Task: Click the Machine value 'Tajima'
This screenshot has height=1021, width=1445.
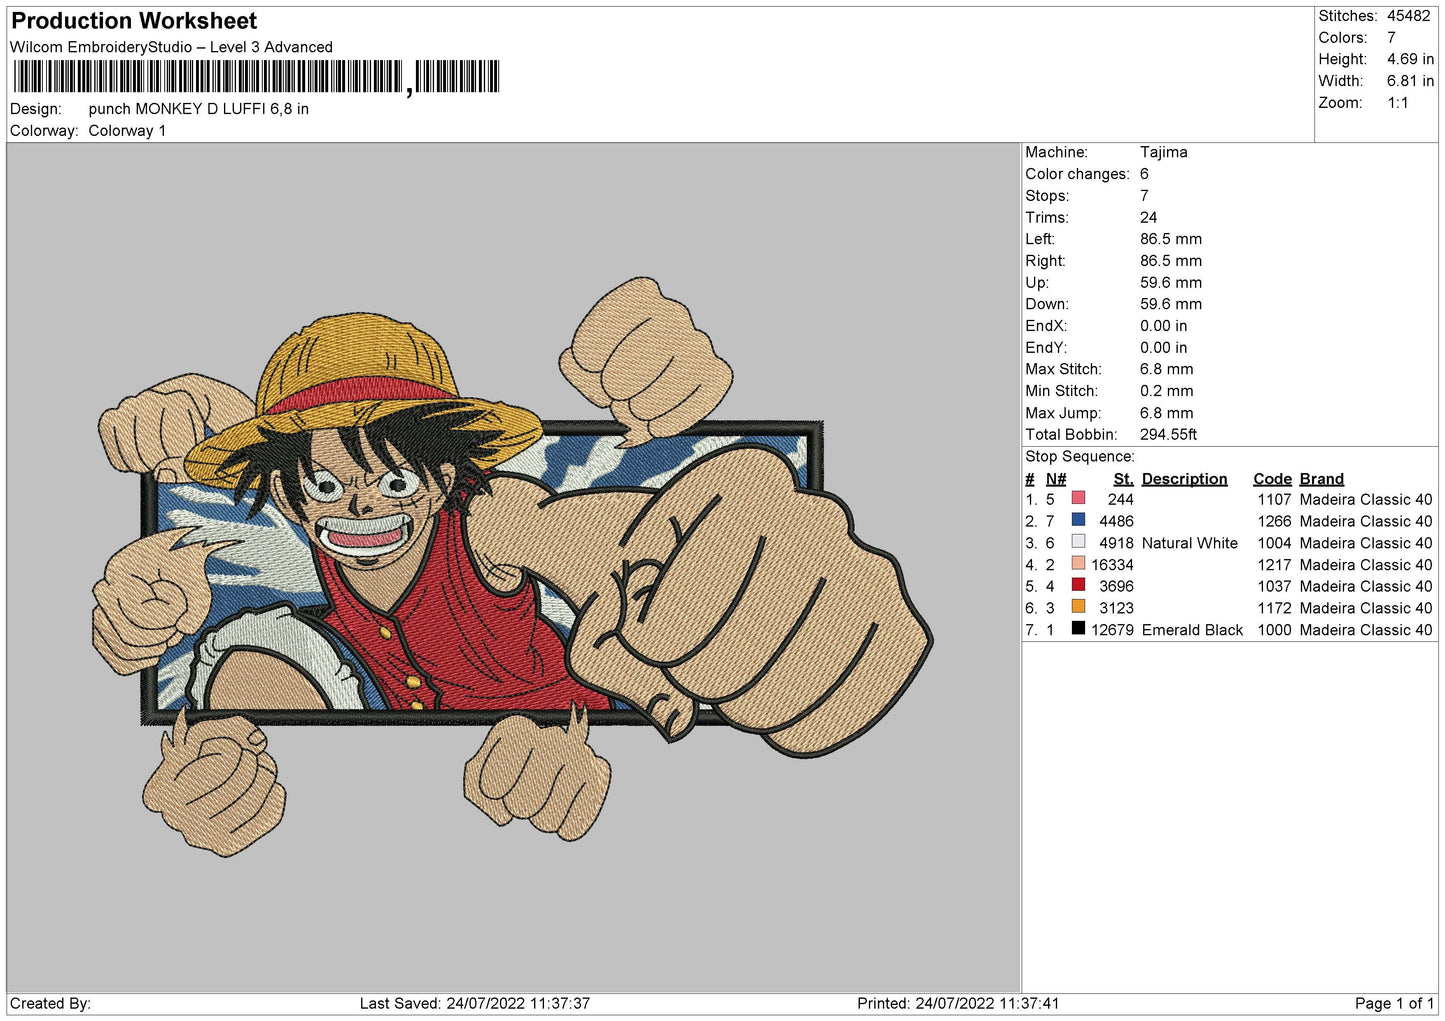Action: pos(1164,152)
